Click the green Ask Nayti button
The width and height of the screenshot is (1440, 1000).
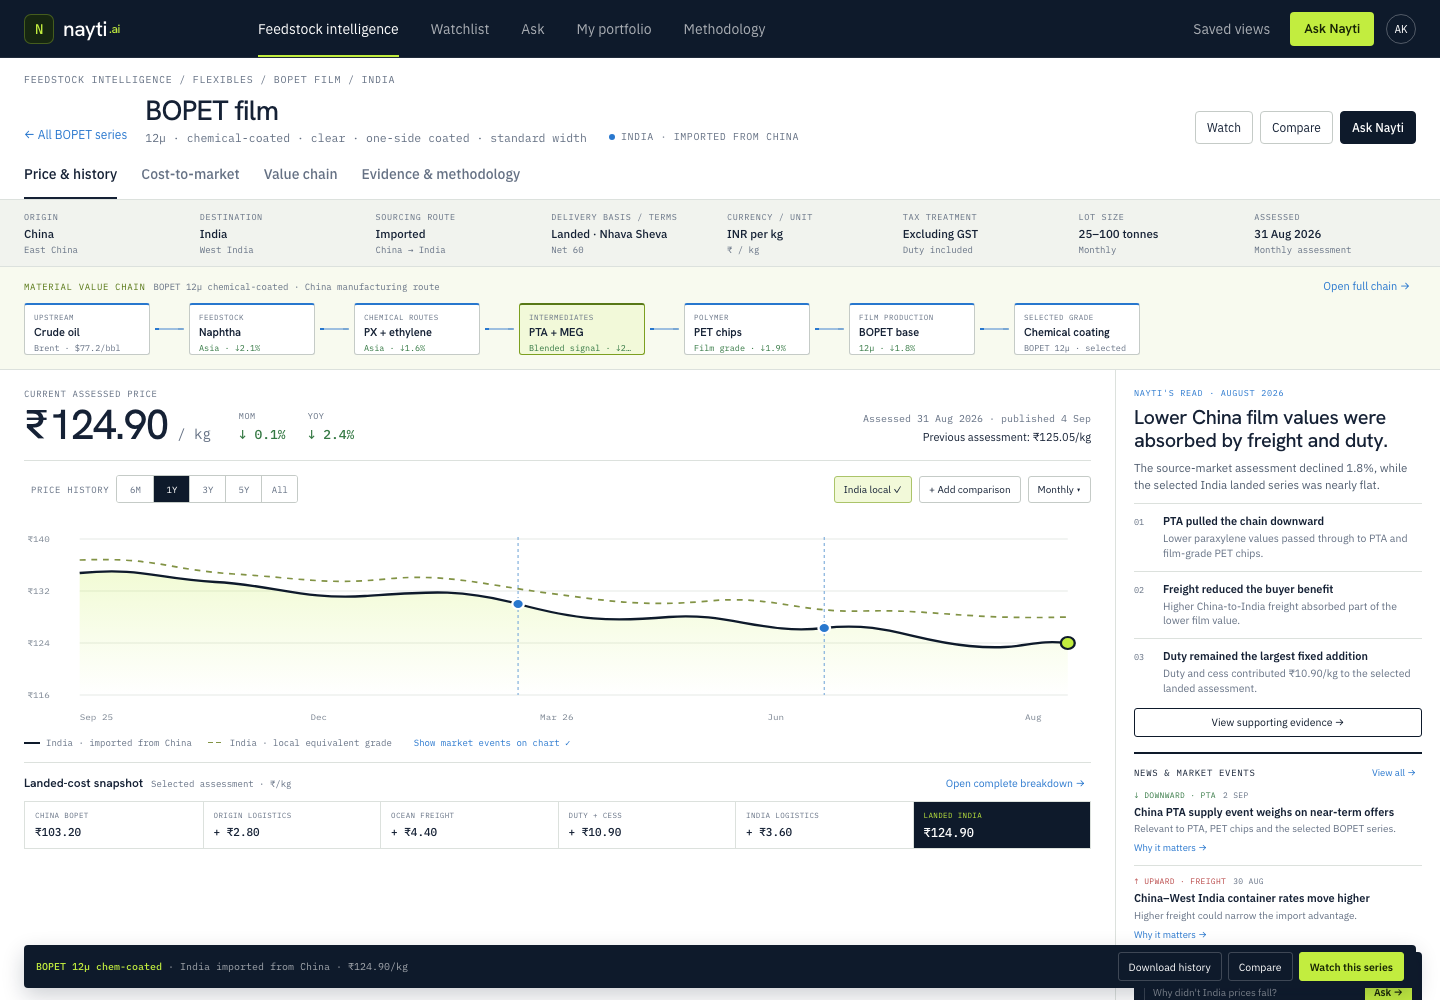(x=1332, y=29)
